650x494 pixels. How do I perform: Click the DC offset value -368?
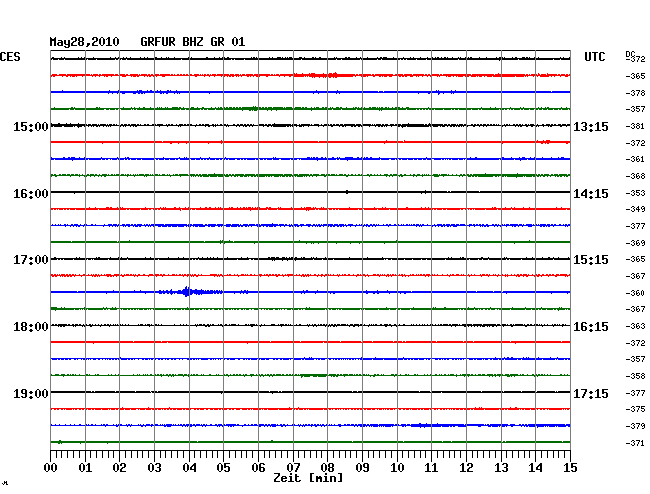635,176
